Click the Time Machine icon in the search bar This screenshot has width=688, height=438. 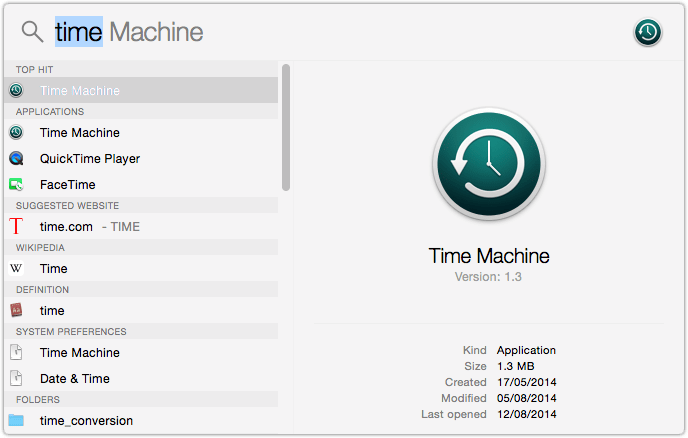648,32
